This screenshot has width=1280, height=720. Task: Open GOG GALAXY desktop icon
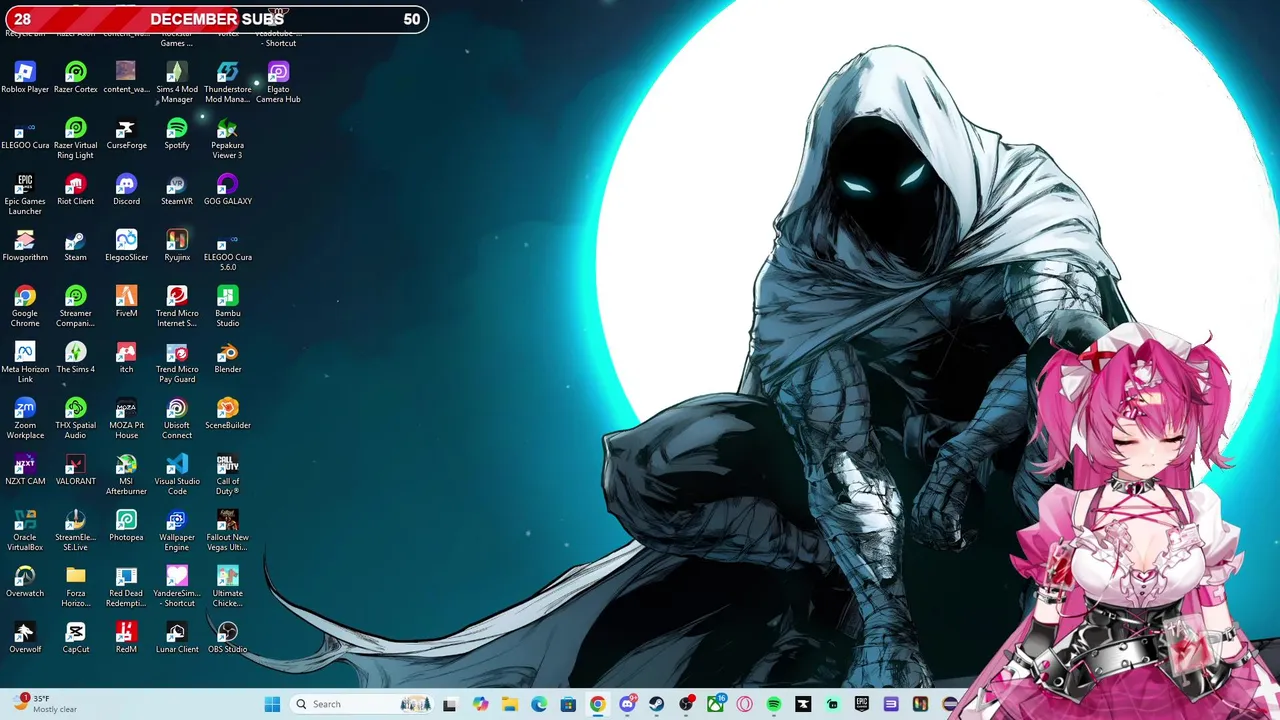(x=227, y=190)
